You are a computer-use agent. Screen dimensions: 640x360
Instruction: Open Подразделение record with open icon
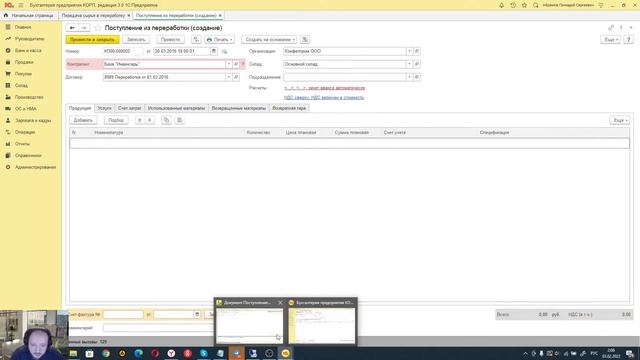click(417, 77)
